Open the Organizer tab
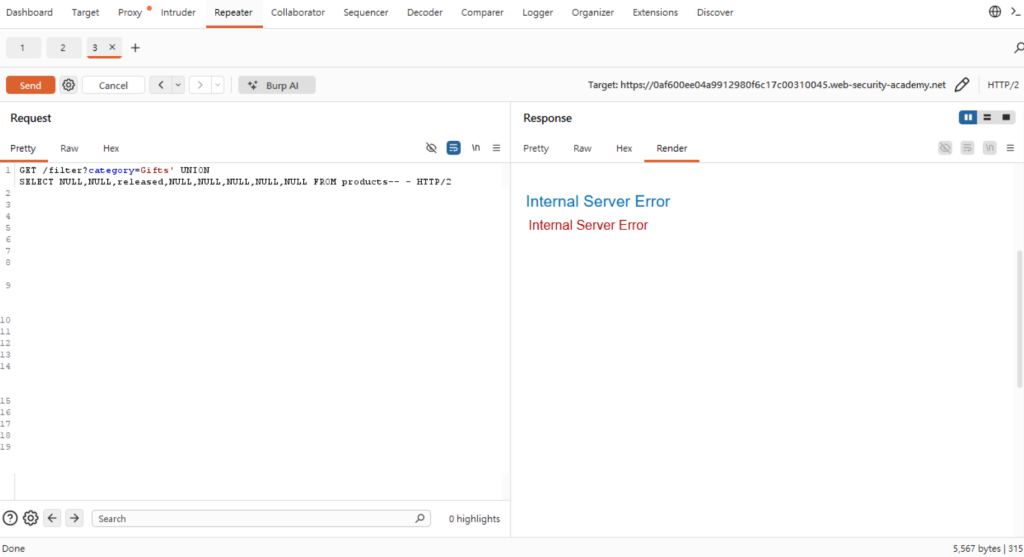This screenshot has width=1024, height=557. (592, 12)
